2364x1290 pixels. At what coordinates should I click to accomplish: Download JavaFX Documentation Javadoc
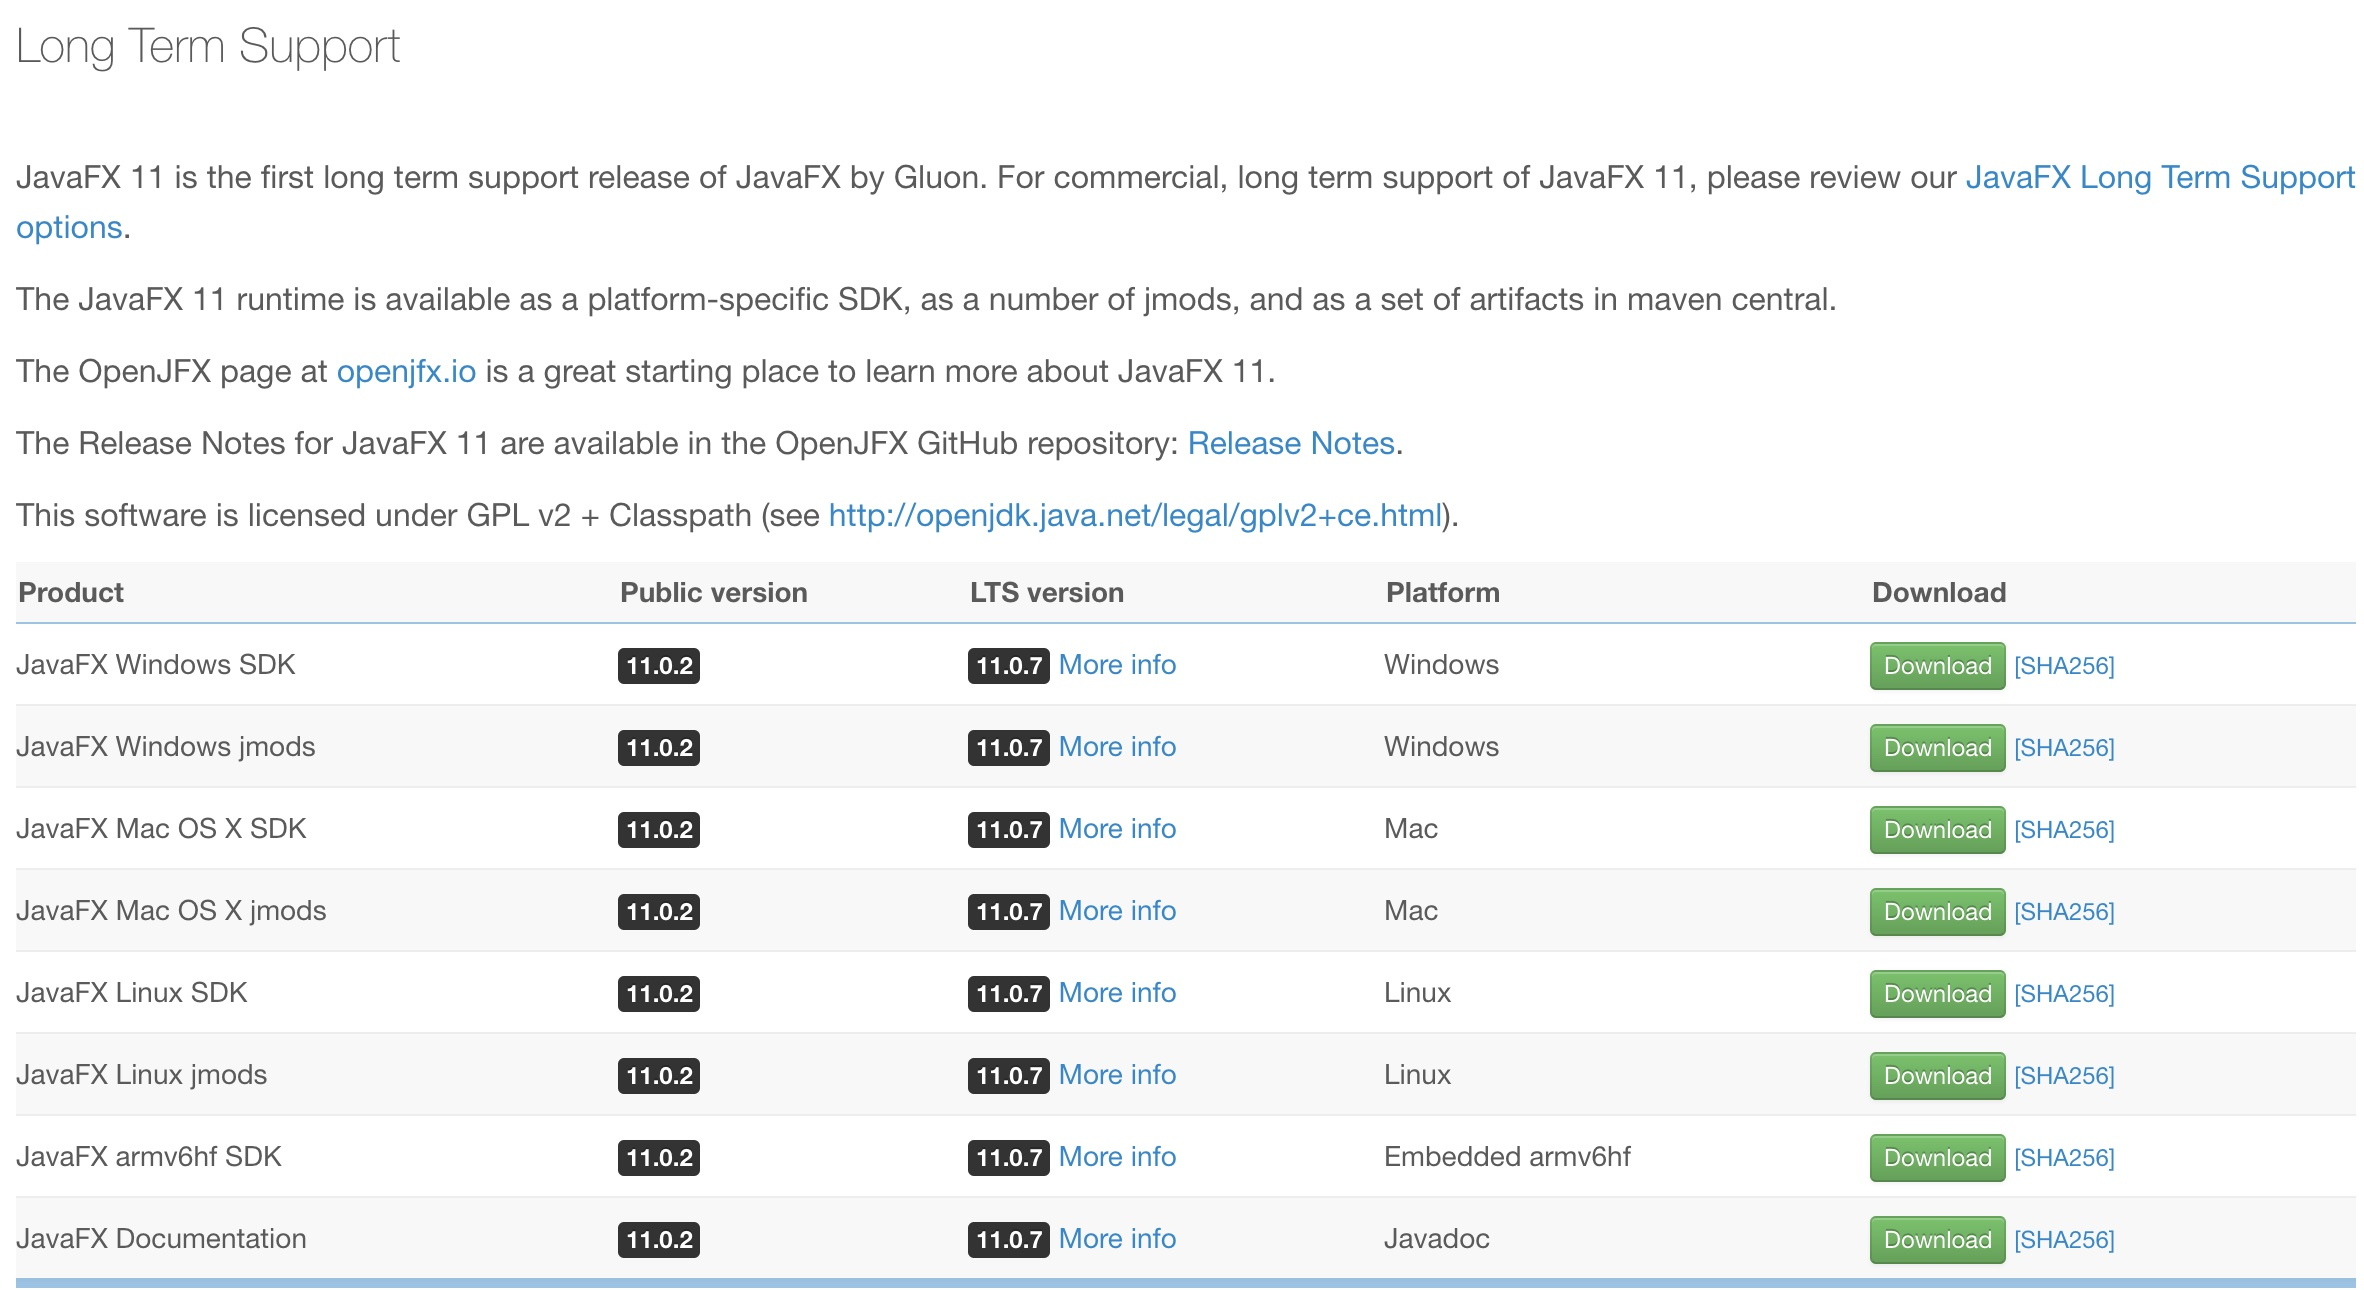click(1936, 1240)
